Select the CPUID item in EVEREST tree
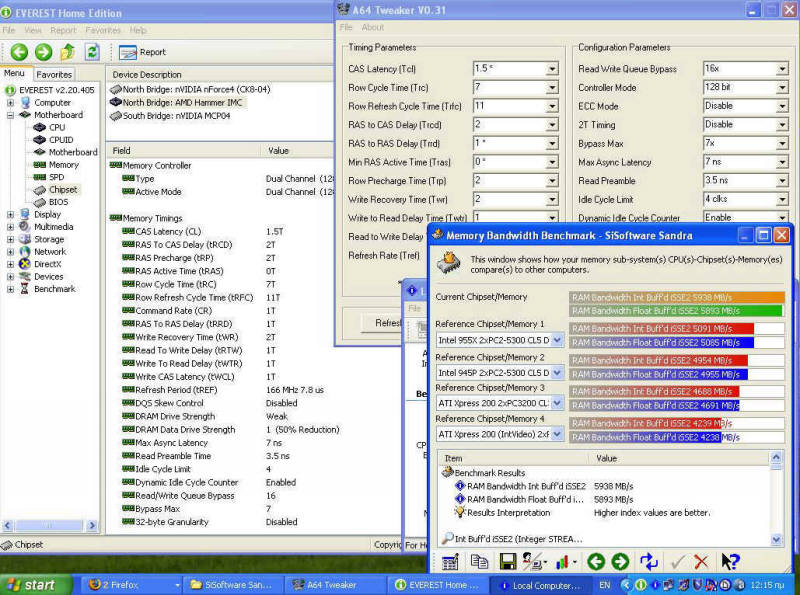 point(61,139)
